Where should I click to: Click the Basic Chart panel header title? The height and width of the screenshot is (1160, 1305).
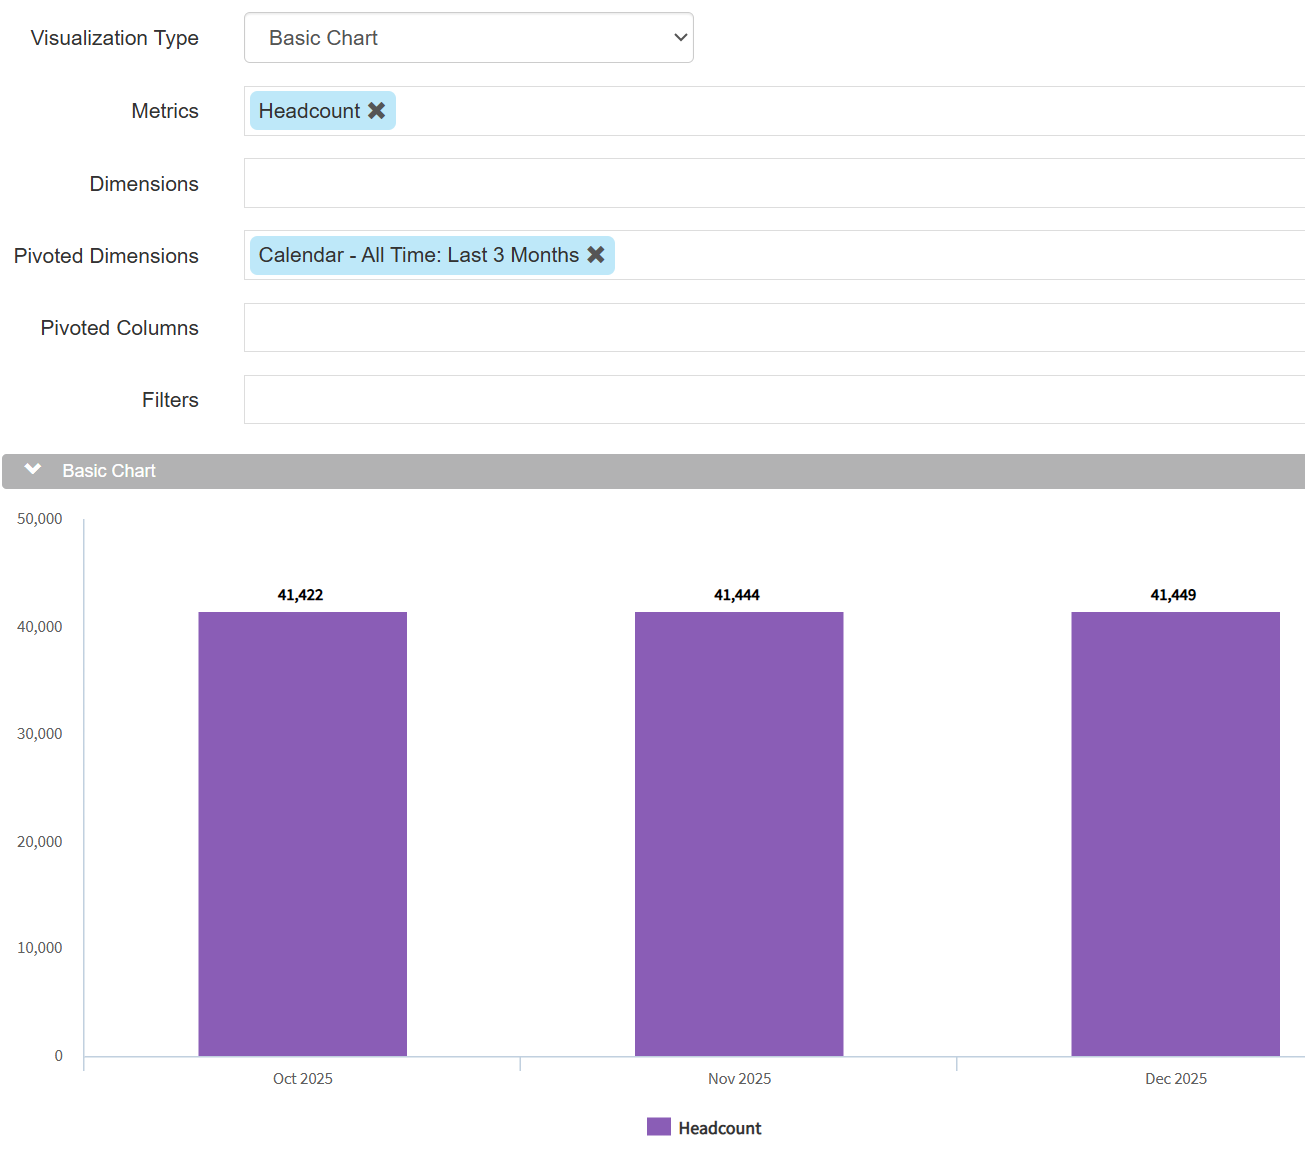point(109,471)
